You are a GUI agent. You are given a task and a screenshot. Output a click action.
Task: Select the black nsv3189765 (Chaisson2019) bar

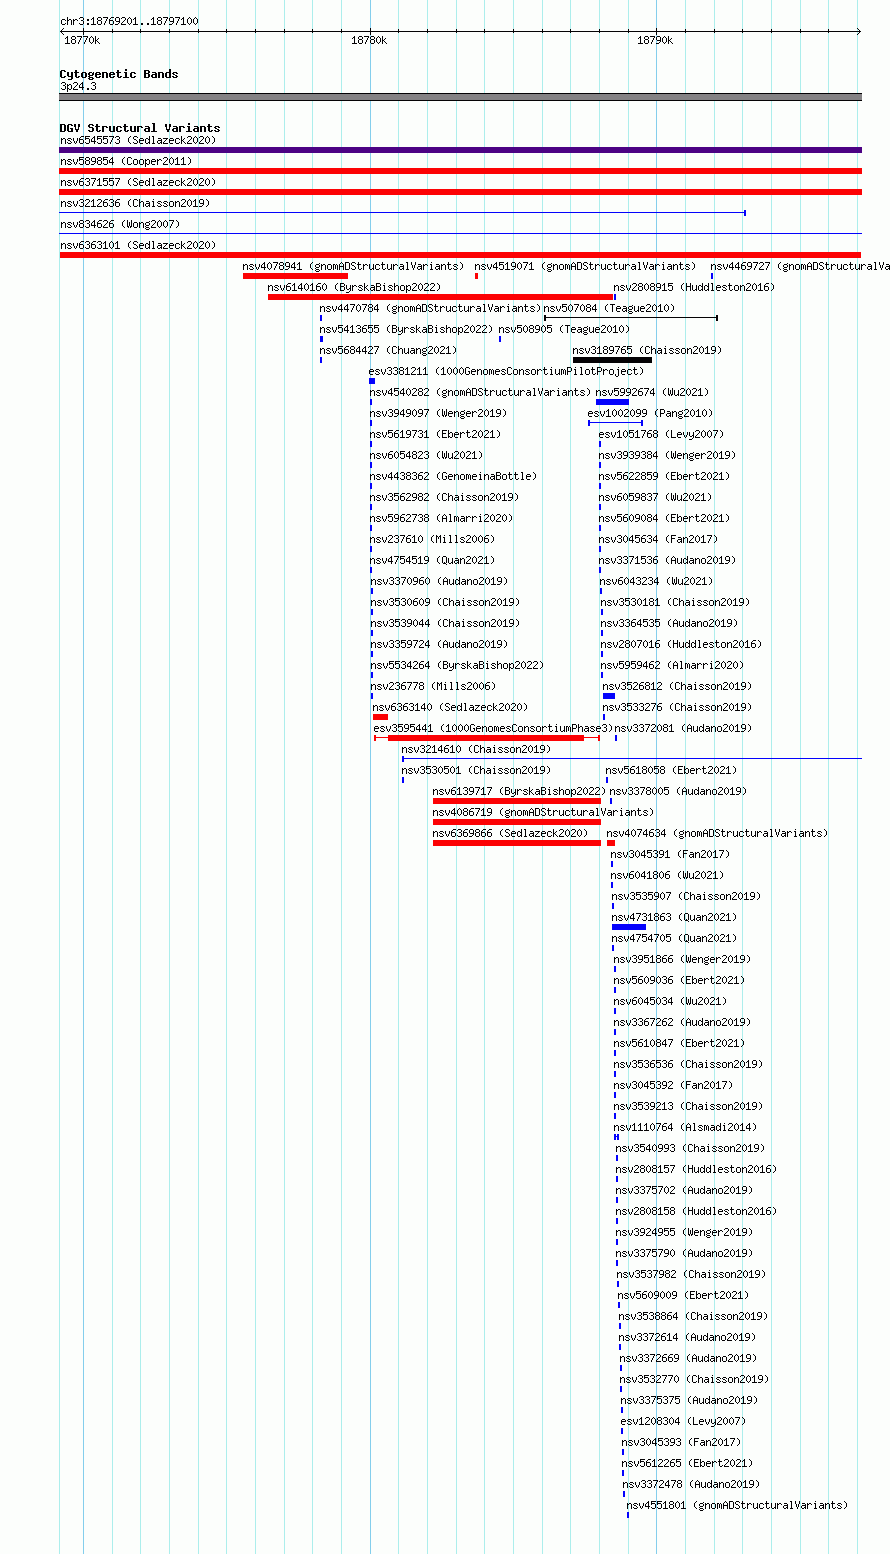[612, 360]
